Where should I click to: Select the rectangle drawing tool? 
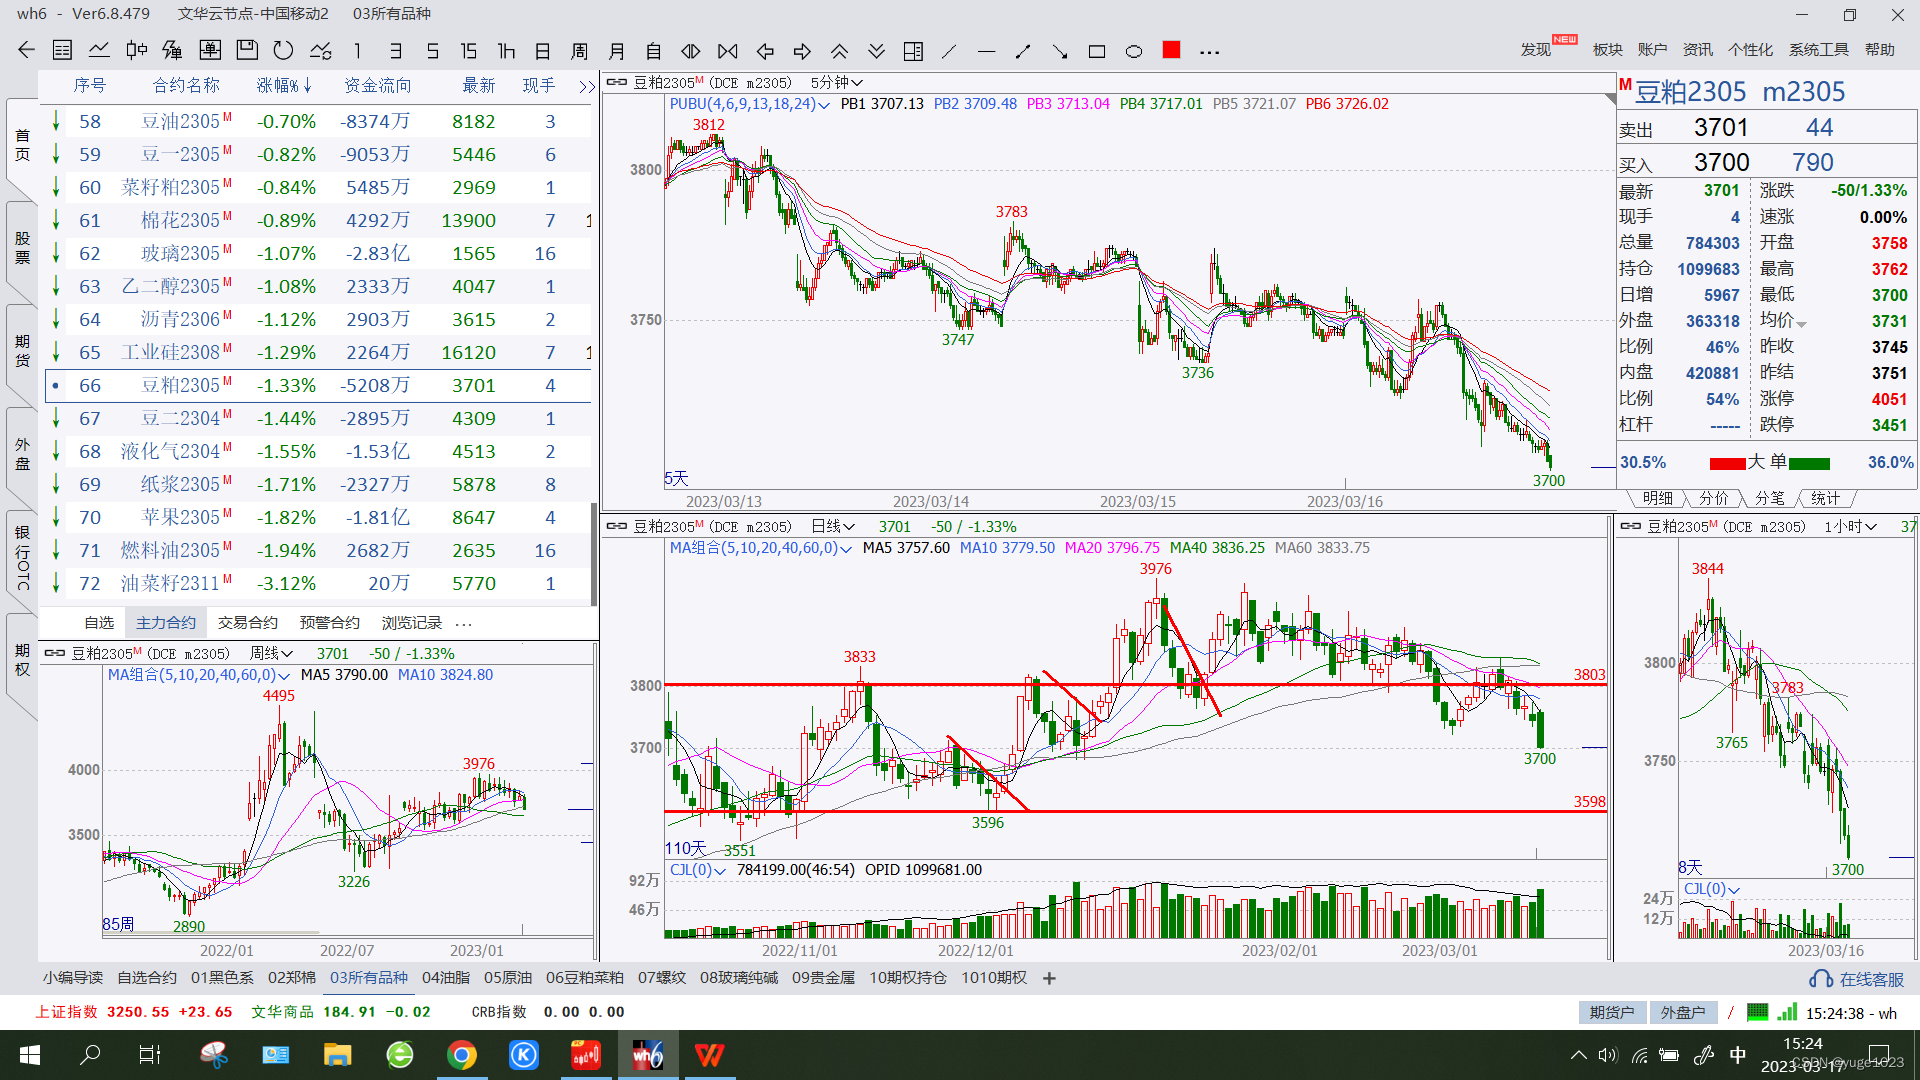pyautogui.click(x=1097, y=50)
